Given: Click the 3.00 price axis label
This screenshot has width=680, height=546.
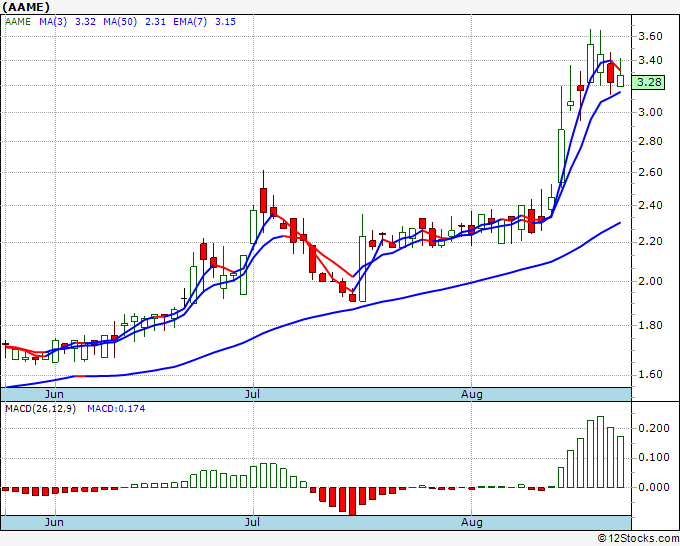Looking at the screenshot, I should [x=651, y=112].
